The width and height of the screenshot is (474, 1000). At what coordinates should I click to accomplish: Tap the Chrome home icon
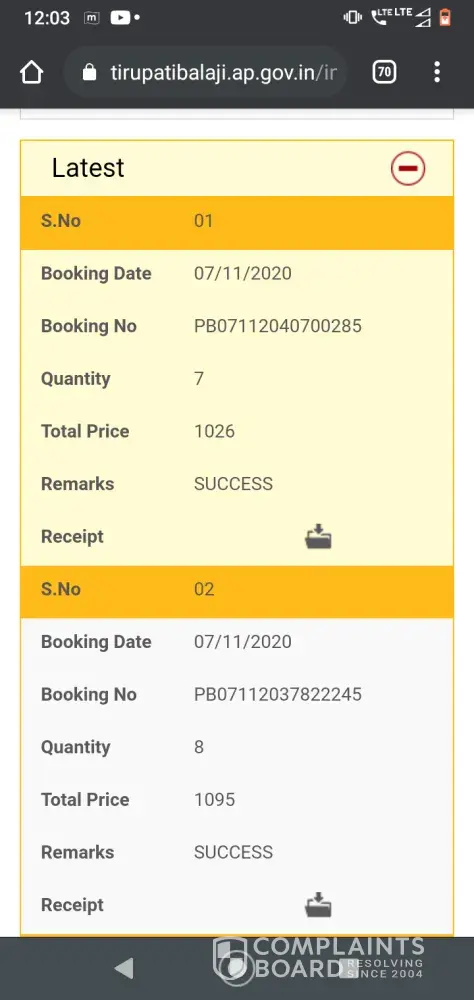click(x=31, y=72)
